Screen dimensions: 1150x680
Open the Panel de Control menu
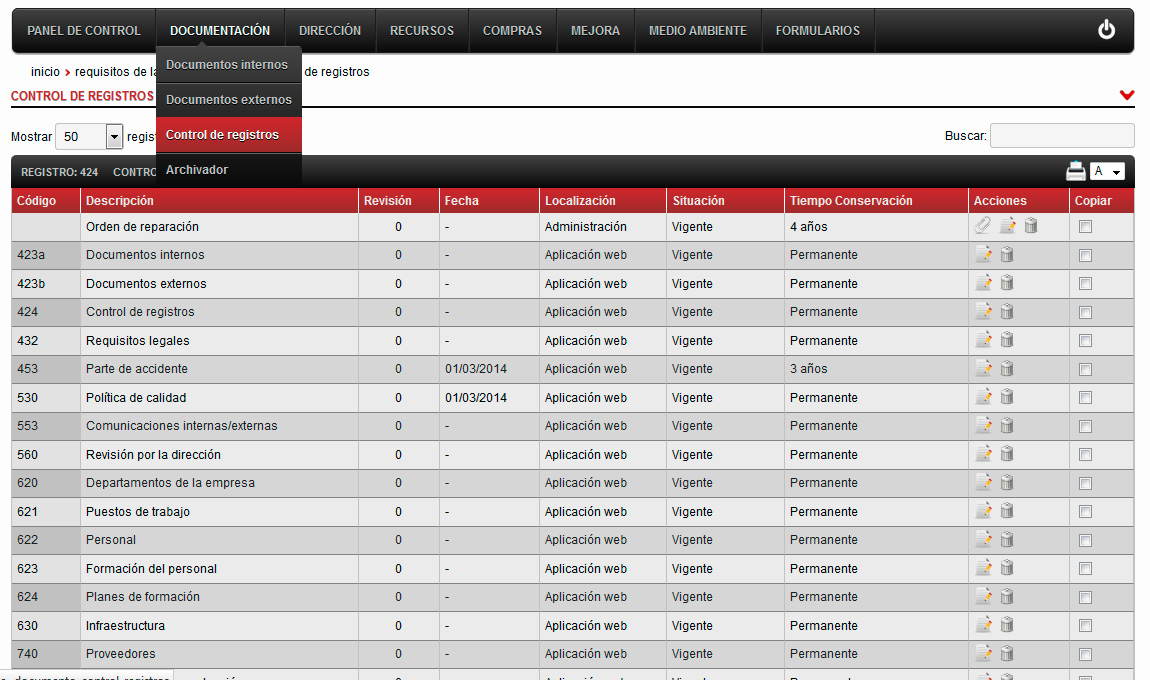click(x=84, y=31)
